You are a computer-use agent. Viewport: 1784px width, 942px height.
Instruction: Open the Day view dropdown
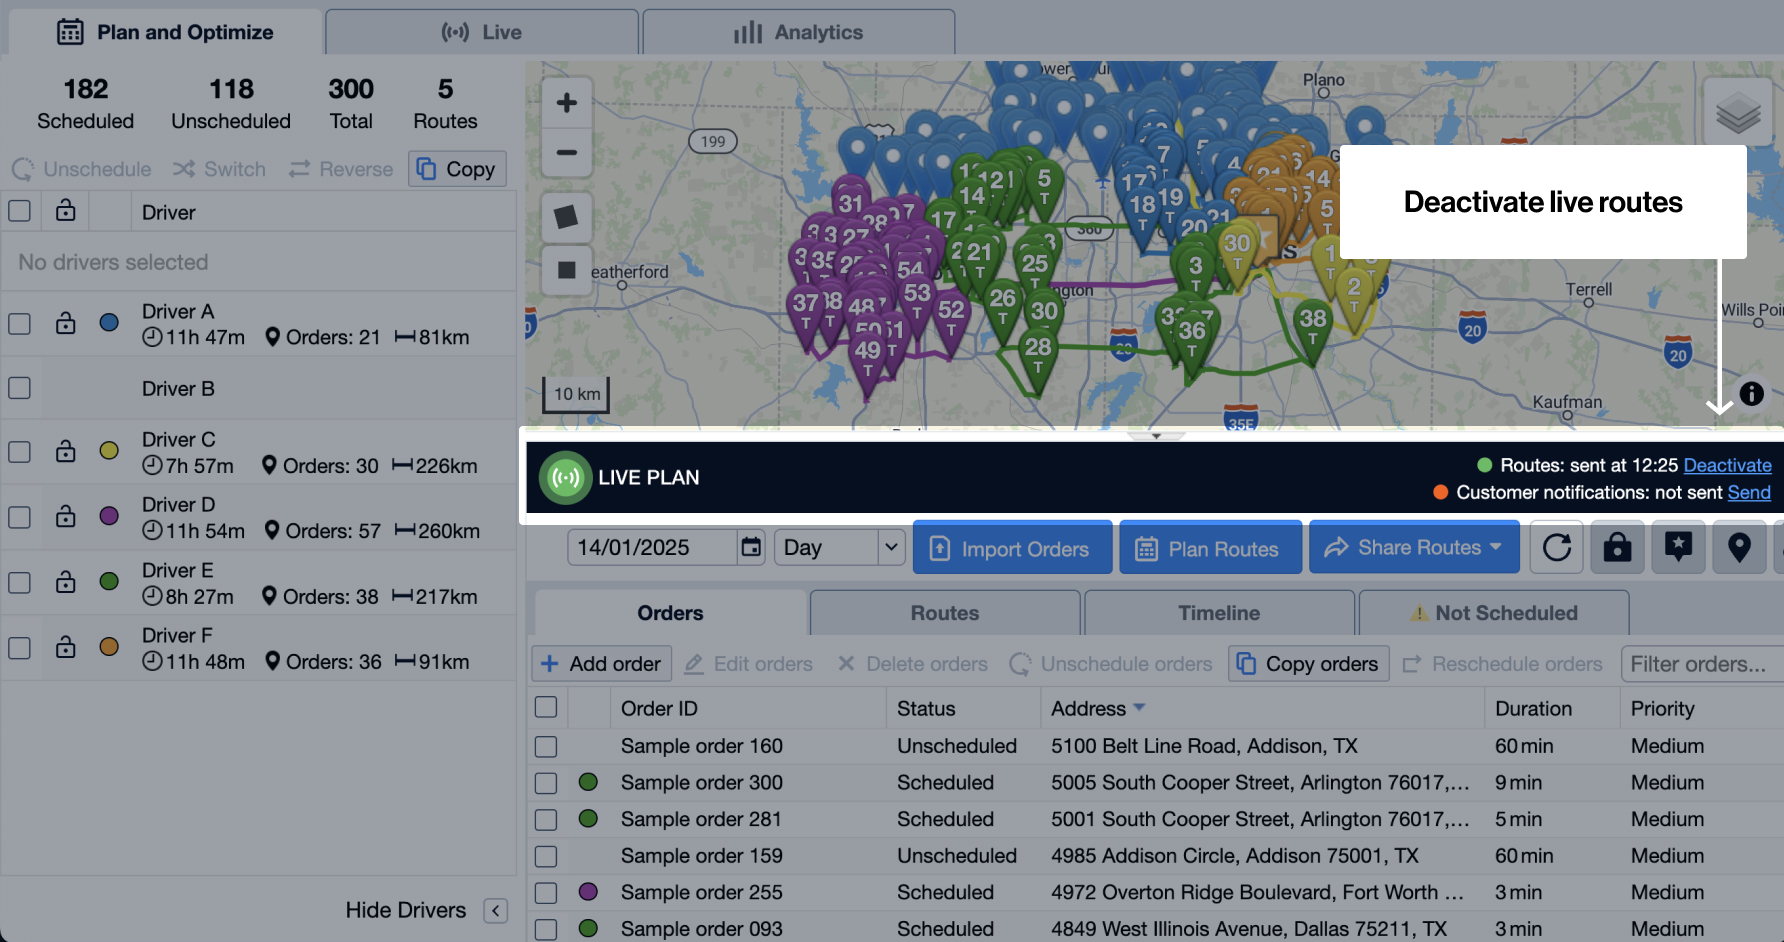pos(839,547)
